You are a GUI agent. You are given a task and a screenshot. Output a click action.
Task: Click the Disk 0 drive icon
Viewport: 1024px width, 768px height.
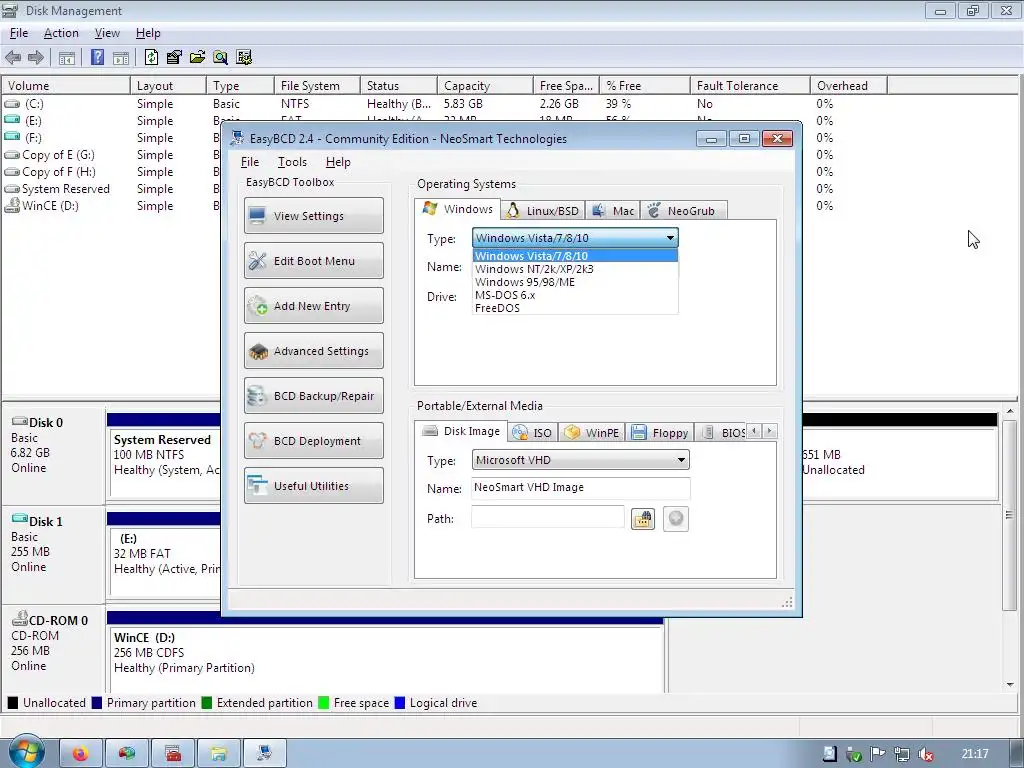click(x=19, y=422)
